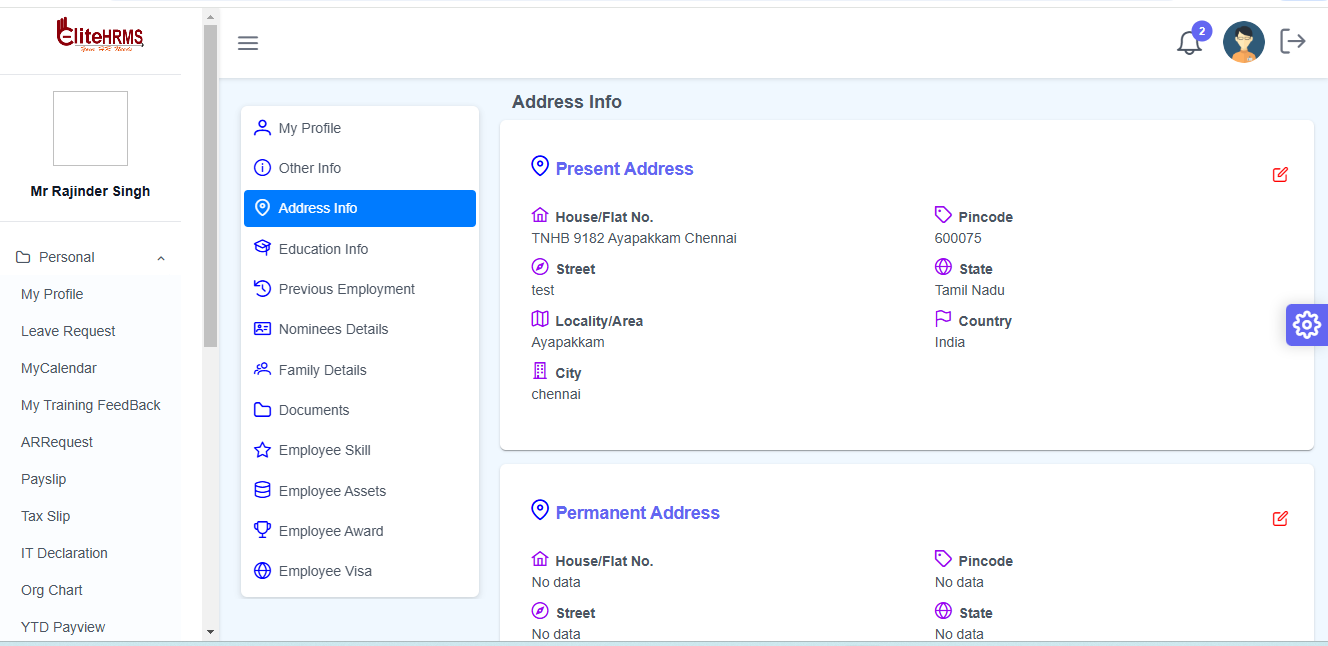This screenshot has height=646, width=1328.
Task: Open Leave Request in sidebar
Action: point(68,331)
